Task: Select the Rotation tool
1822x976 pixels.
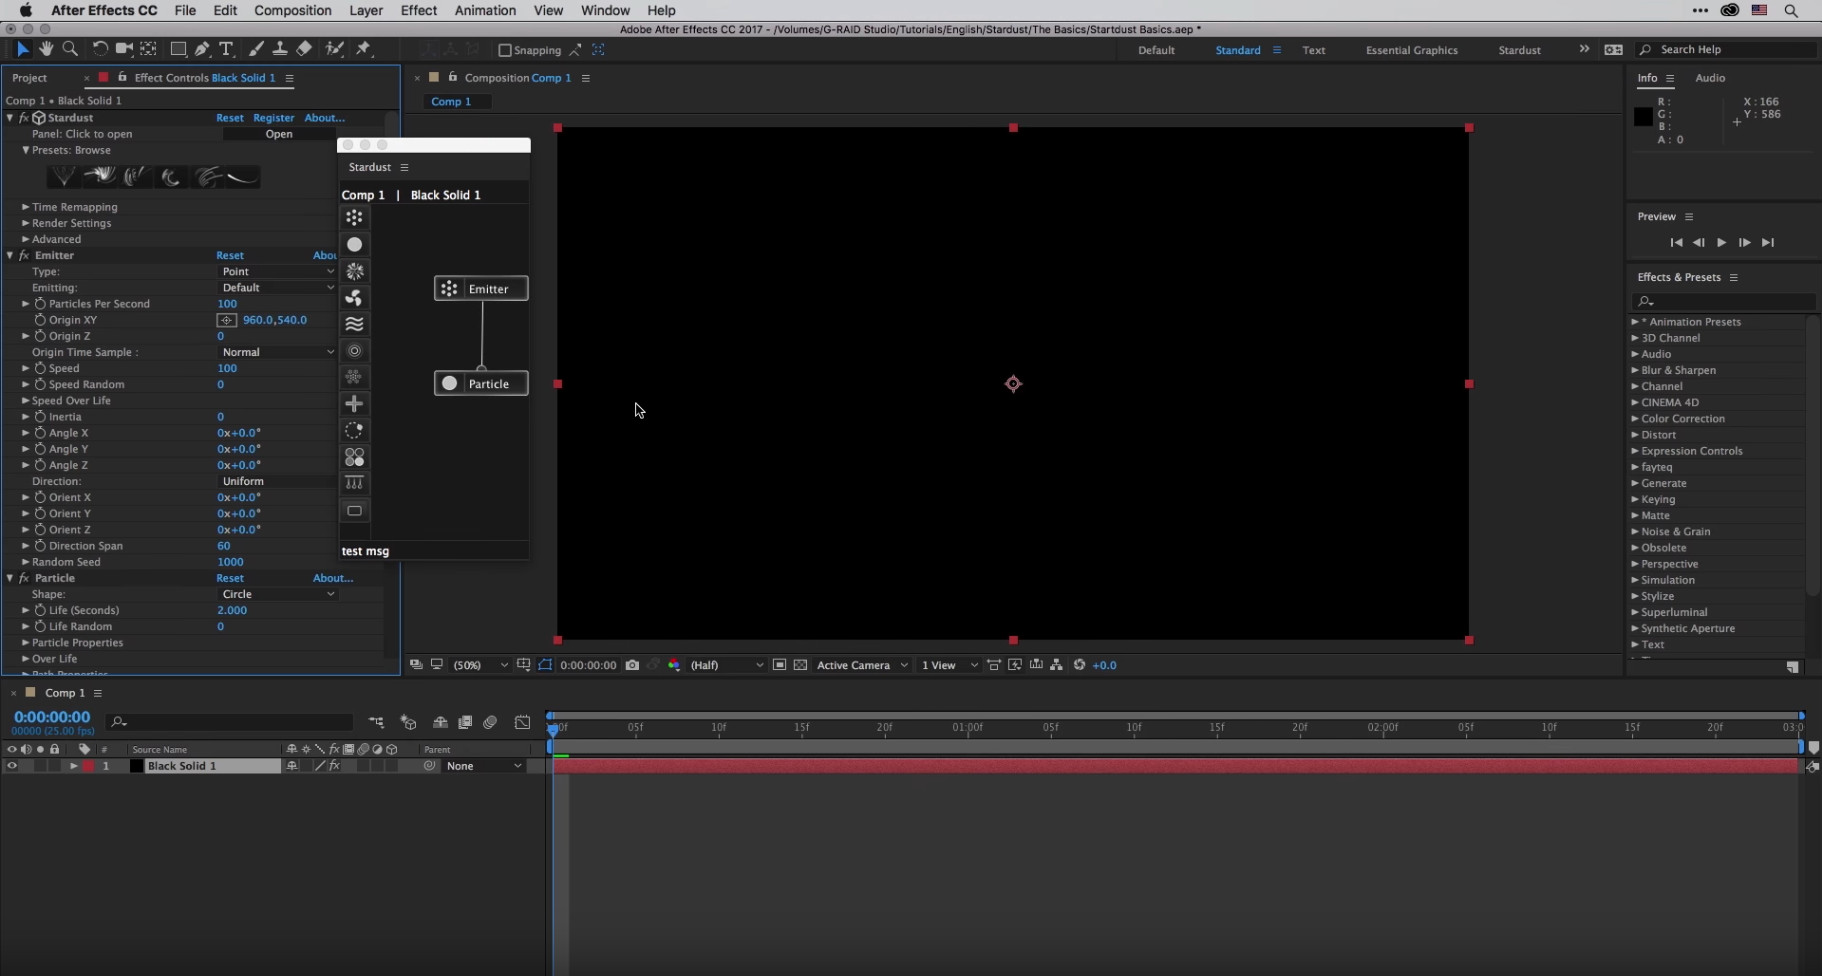Action: click(x=100, y=49)
